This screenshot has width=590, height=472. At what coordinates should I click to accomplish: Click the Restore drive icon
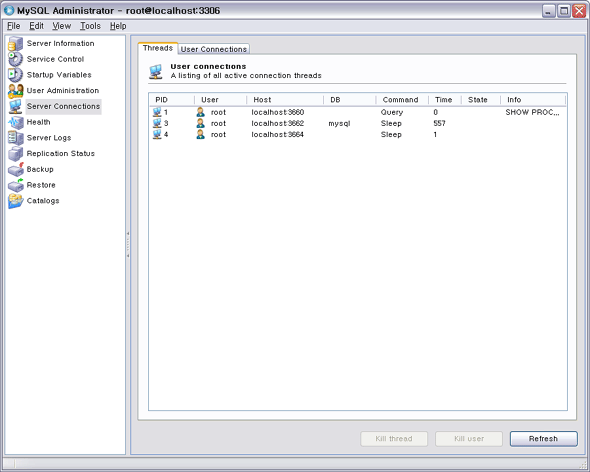point(16,185)
